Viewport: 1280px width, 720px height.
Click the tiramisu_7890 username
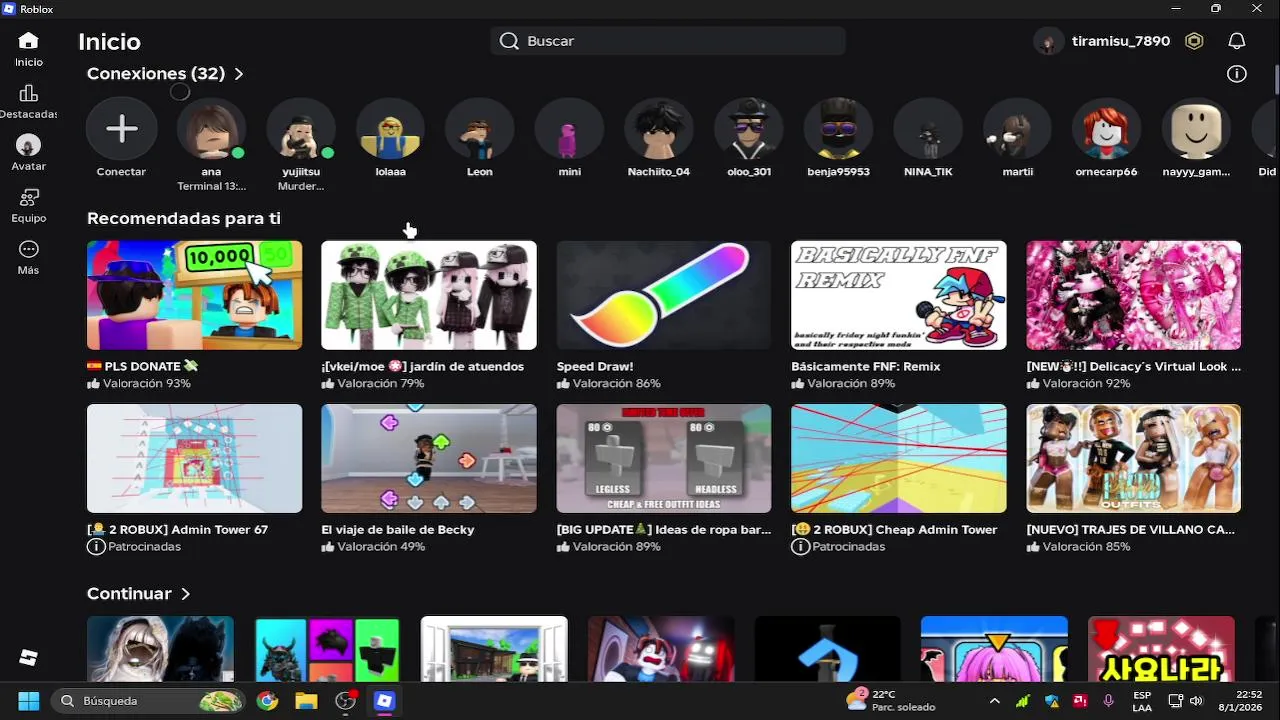(1121, 41)
